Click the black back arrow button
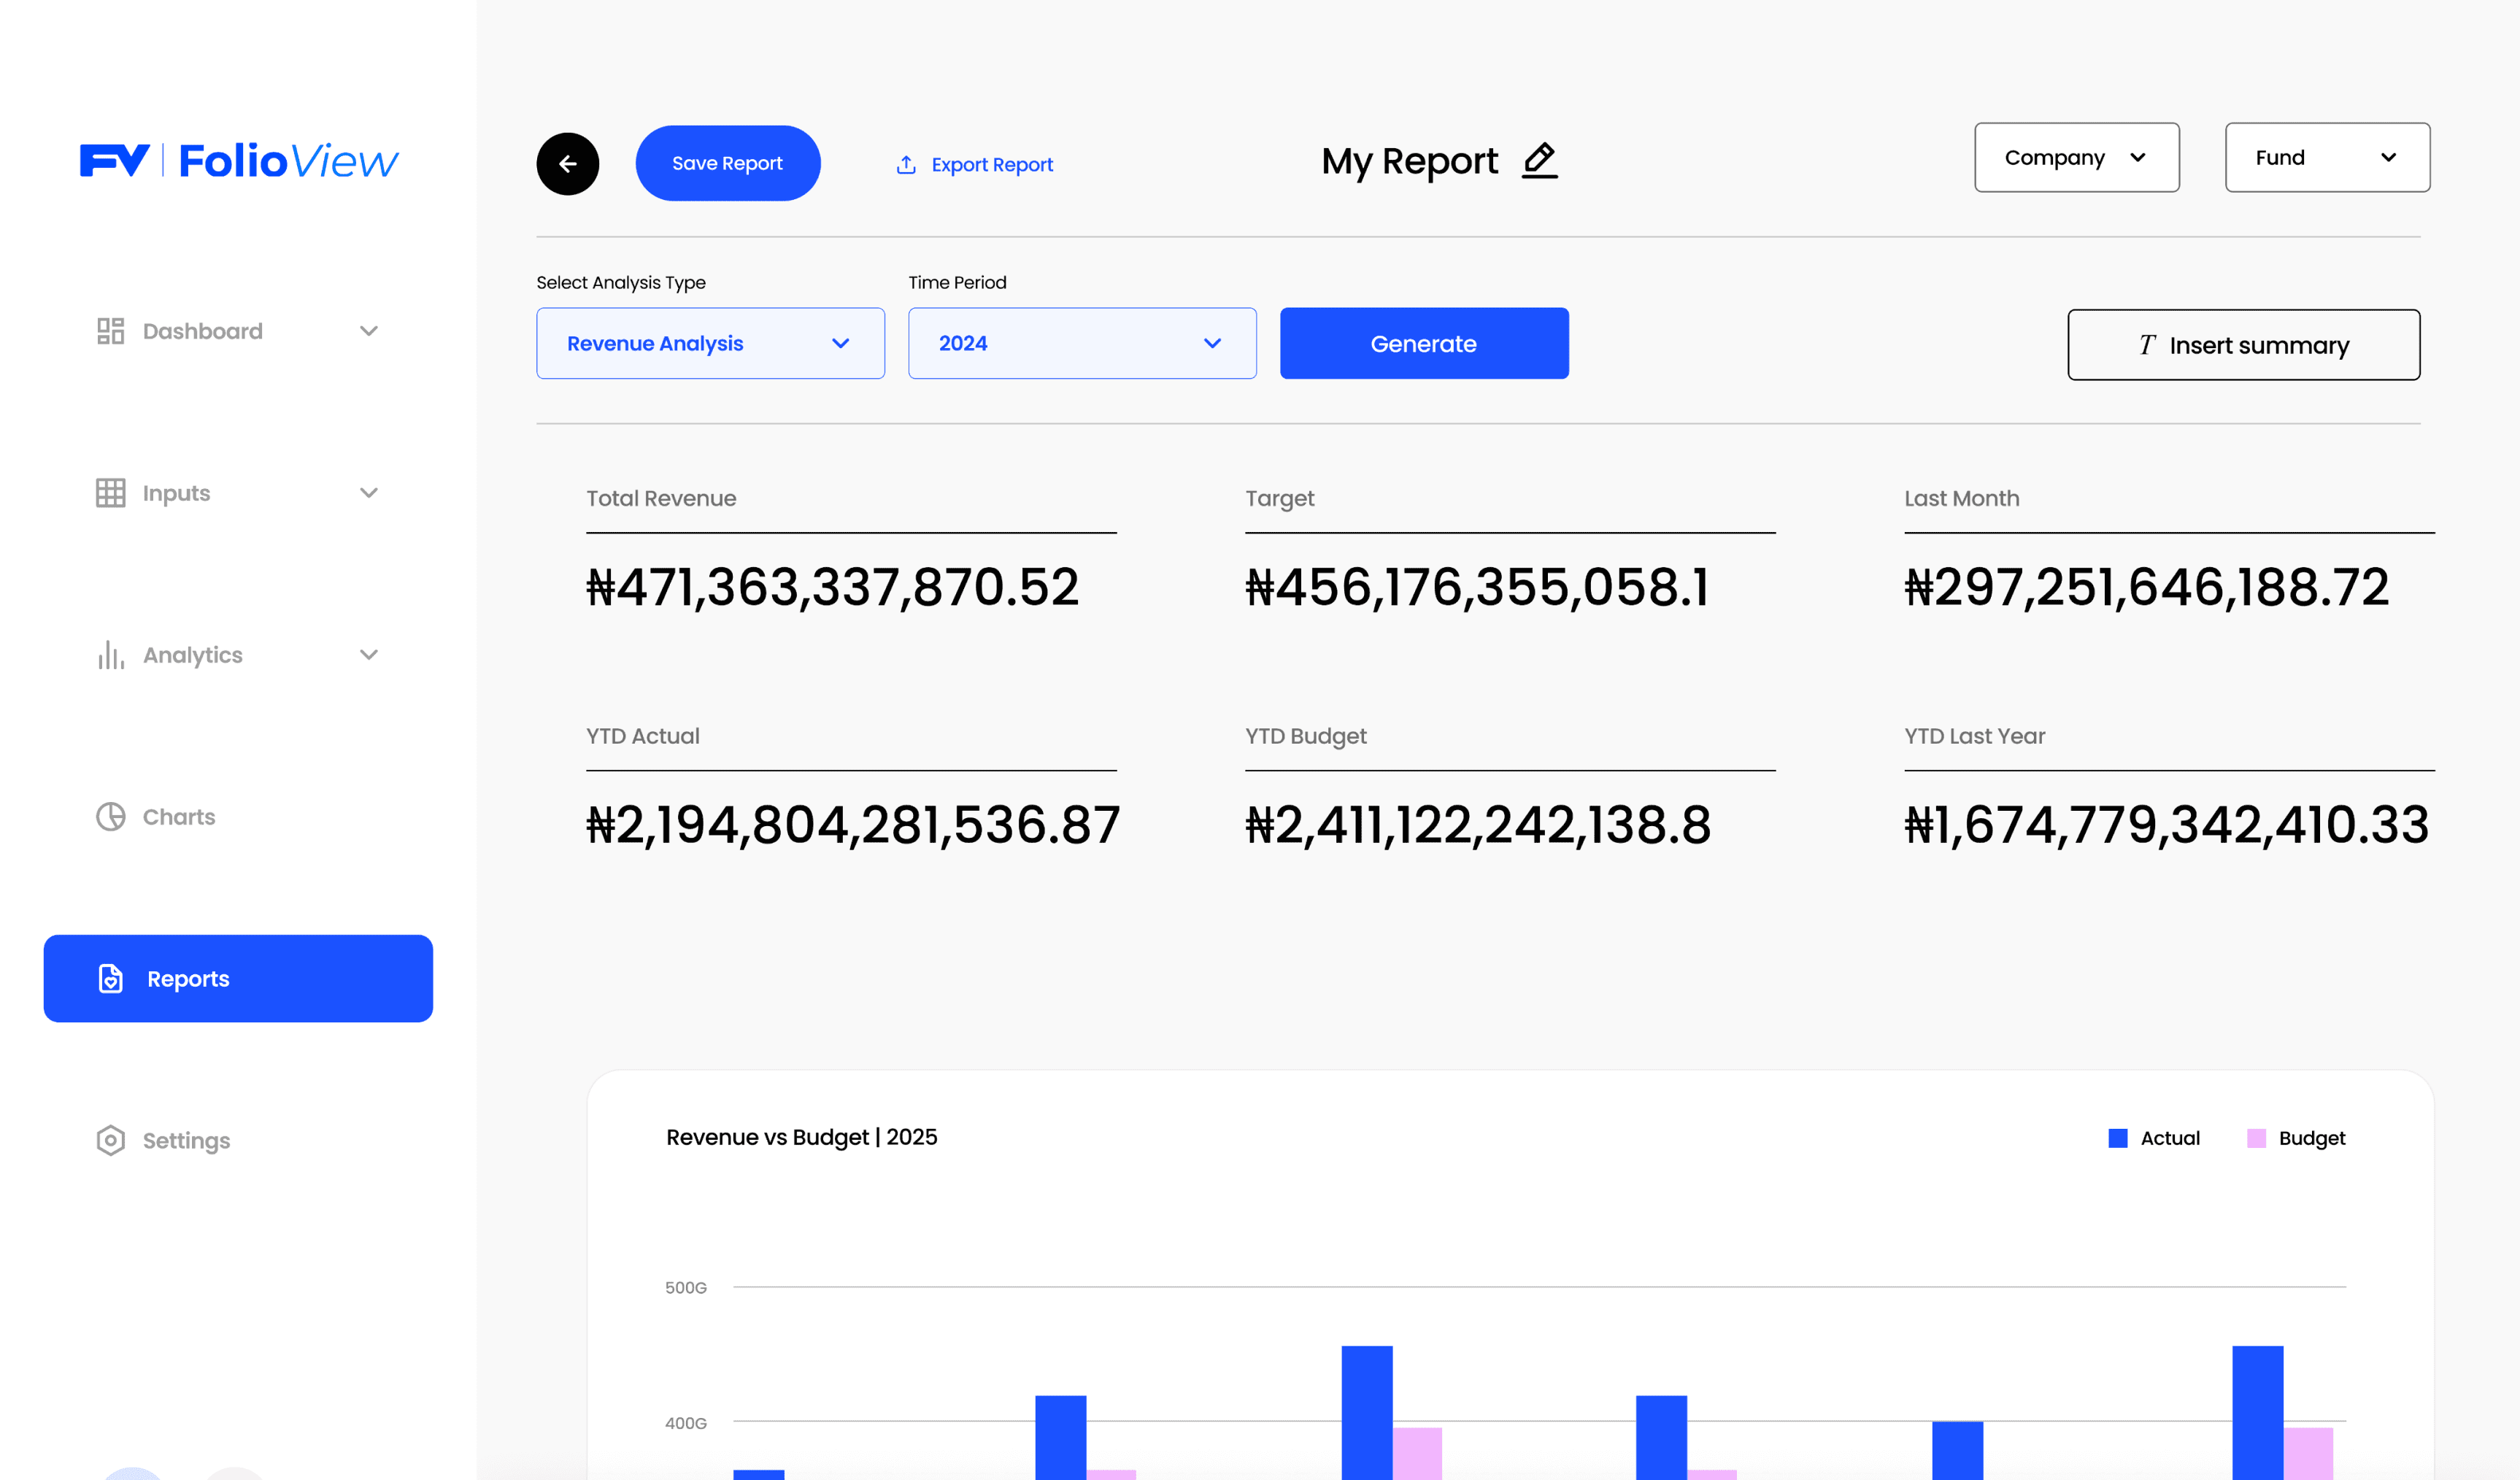This screenshot has height=1480, width=2520. pos(567,163)
